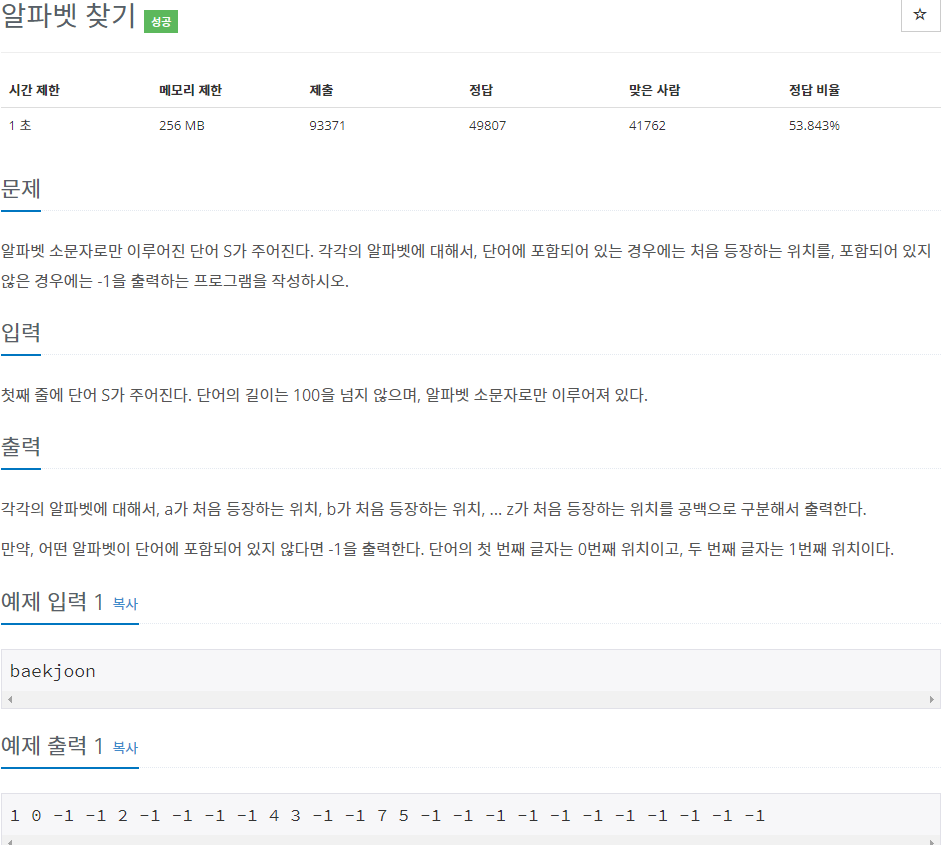Click the problem title 알파벳 찾기

click(69, 15)
